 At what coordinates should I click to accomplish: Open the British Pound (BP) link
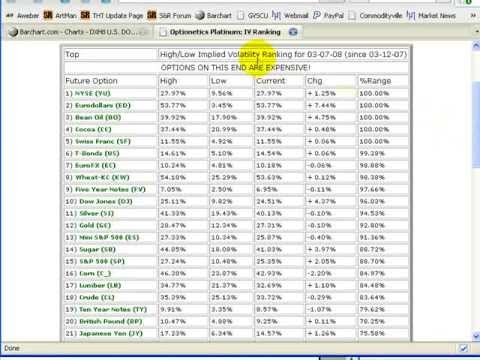[x=111, y=322]
